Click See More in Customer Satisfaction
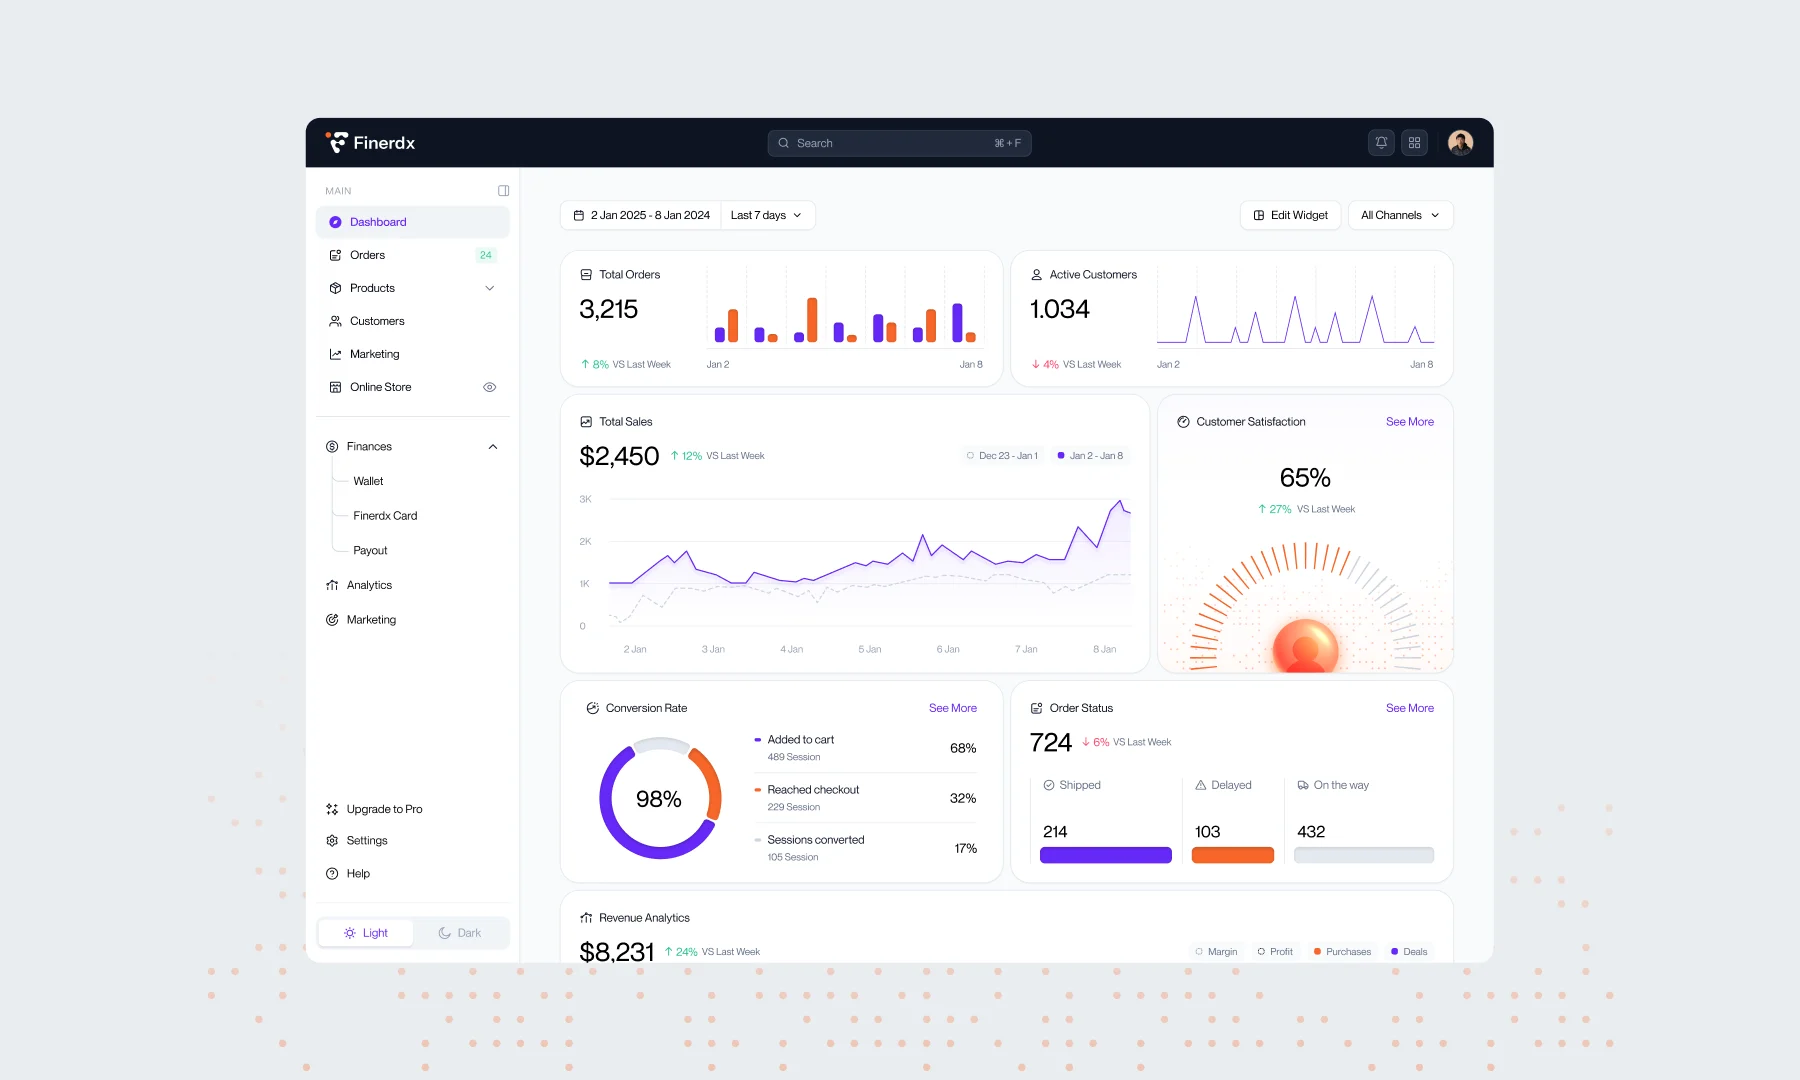This screenshot has width=1800, height=1080. click(x=1409, y=422)
